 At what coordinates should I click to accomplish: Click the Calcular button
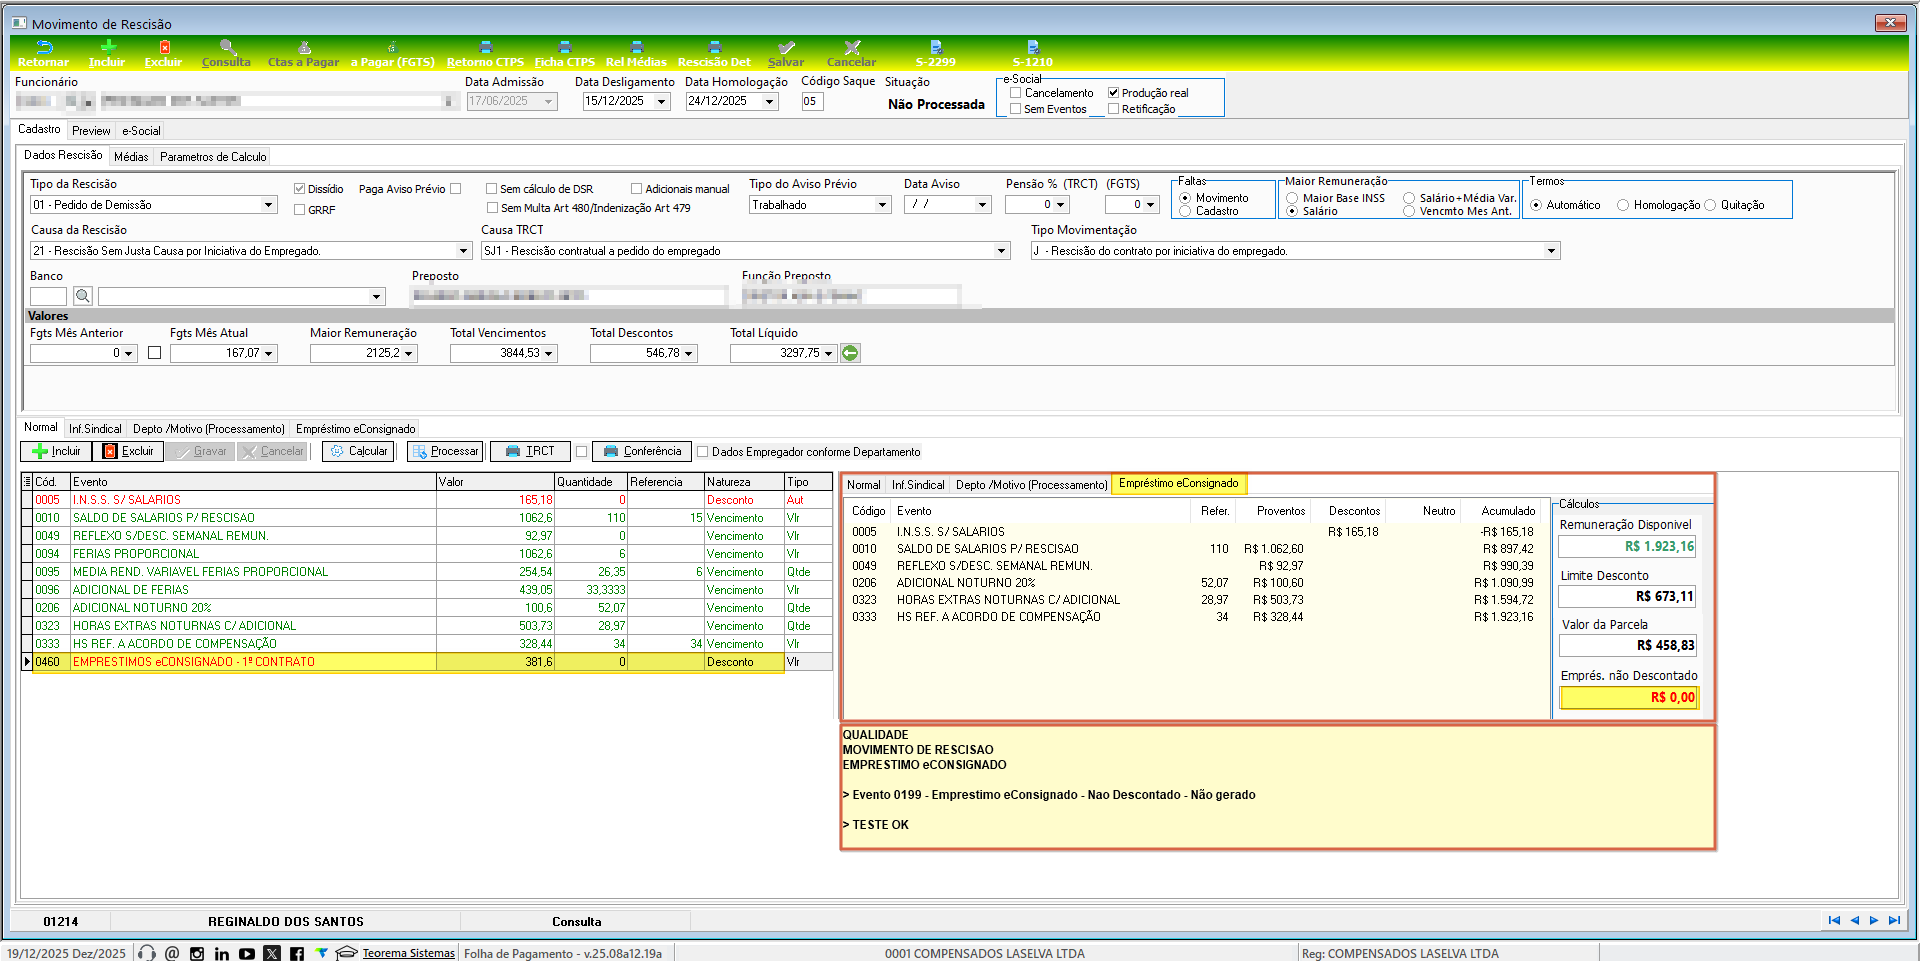pos(359,451)
